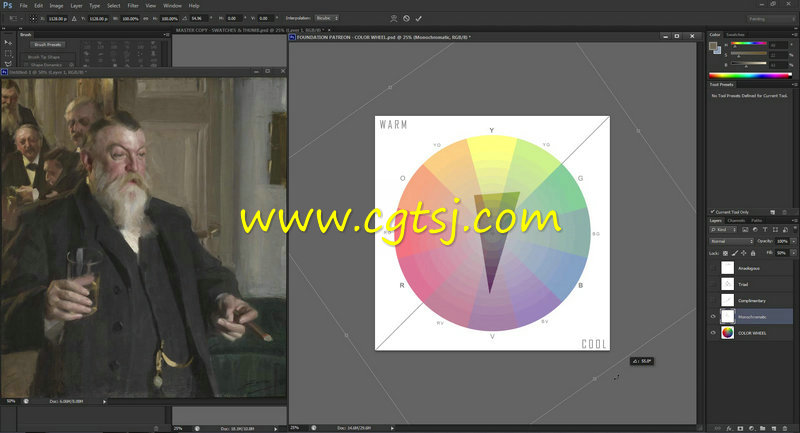Viewport: 800px width, 433px height.
Task: Create a new group folder icon
Action: tap(763, 428)
